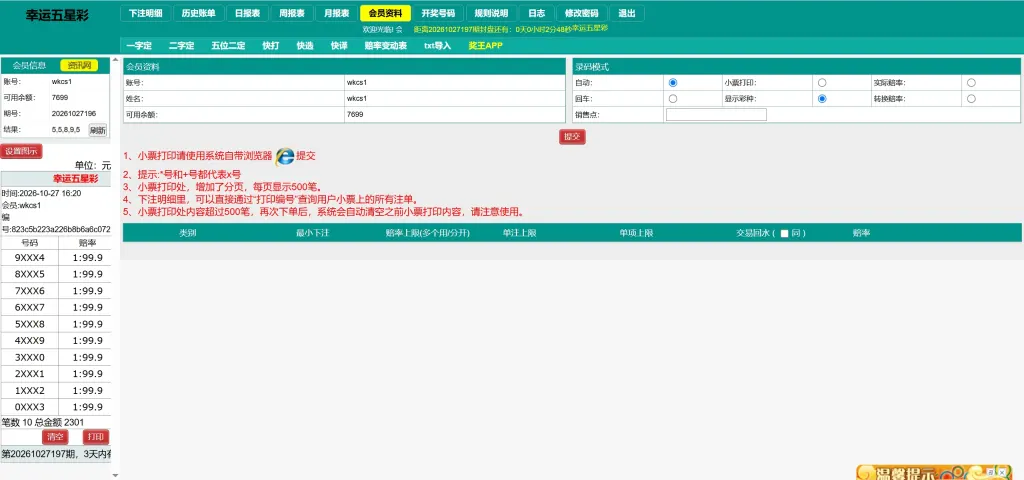Select the 自动 radio button
The image size is (1024, 480).
(x=673, y=83)
